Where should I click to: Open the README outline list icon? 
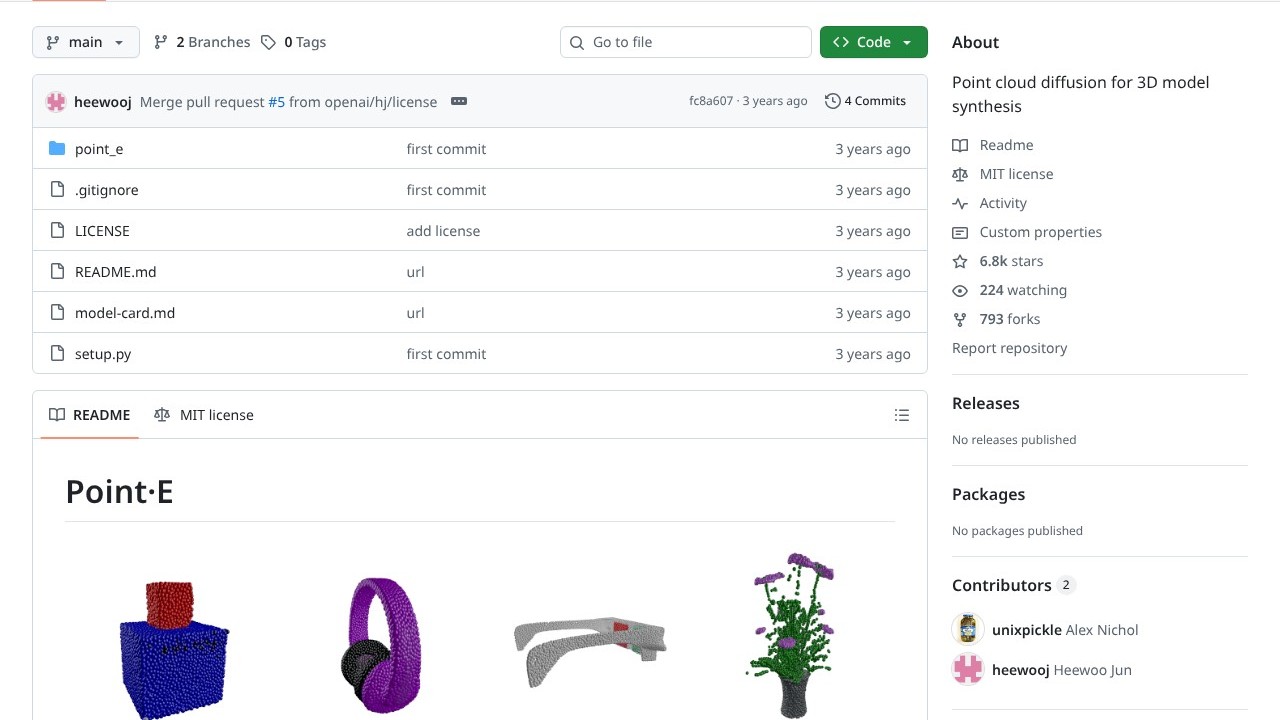point(902,415)
